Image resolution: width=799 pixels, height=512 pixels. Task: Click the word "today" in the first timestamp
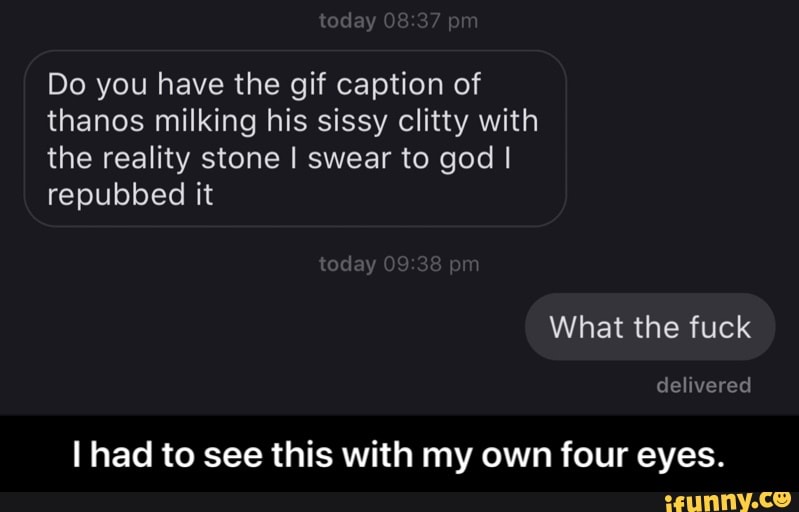click(347, 23)
